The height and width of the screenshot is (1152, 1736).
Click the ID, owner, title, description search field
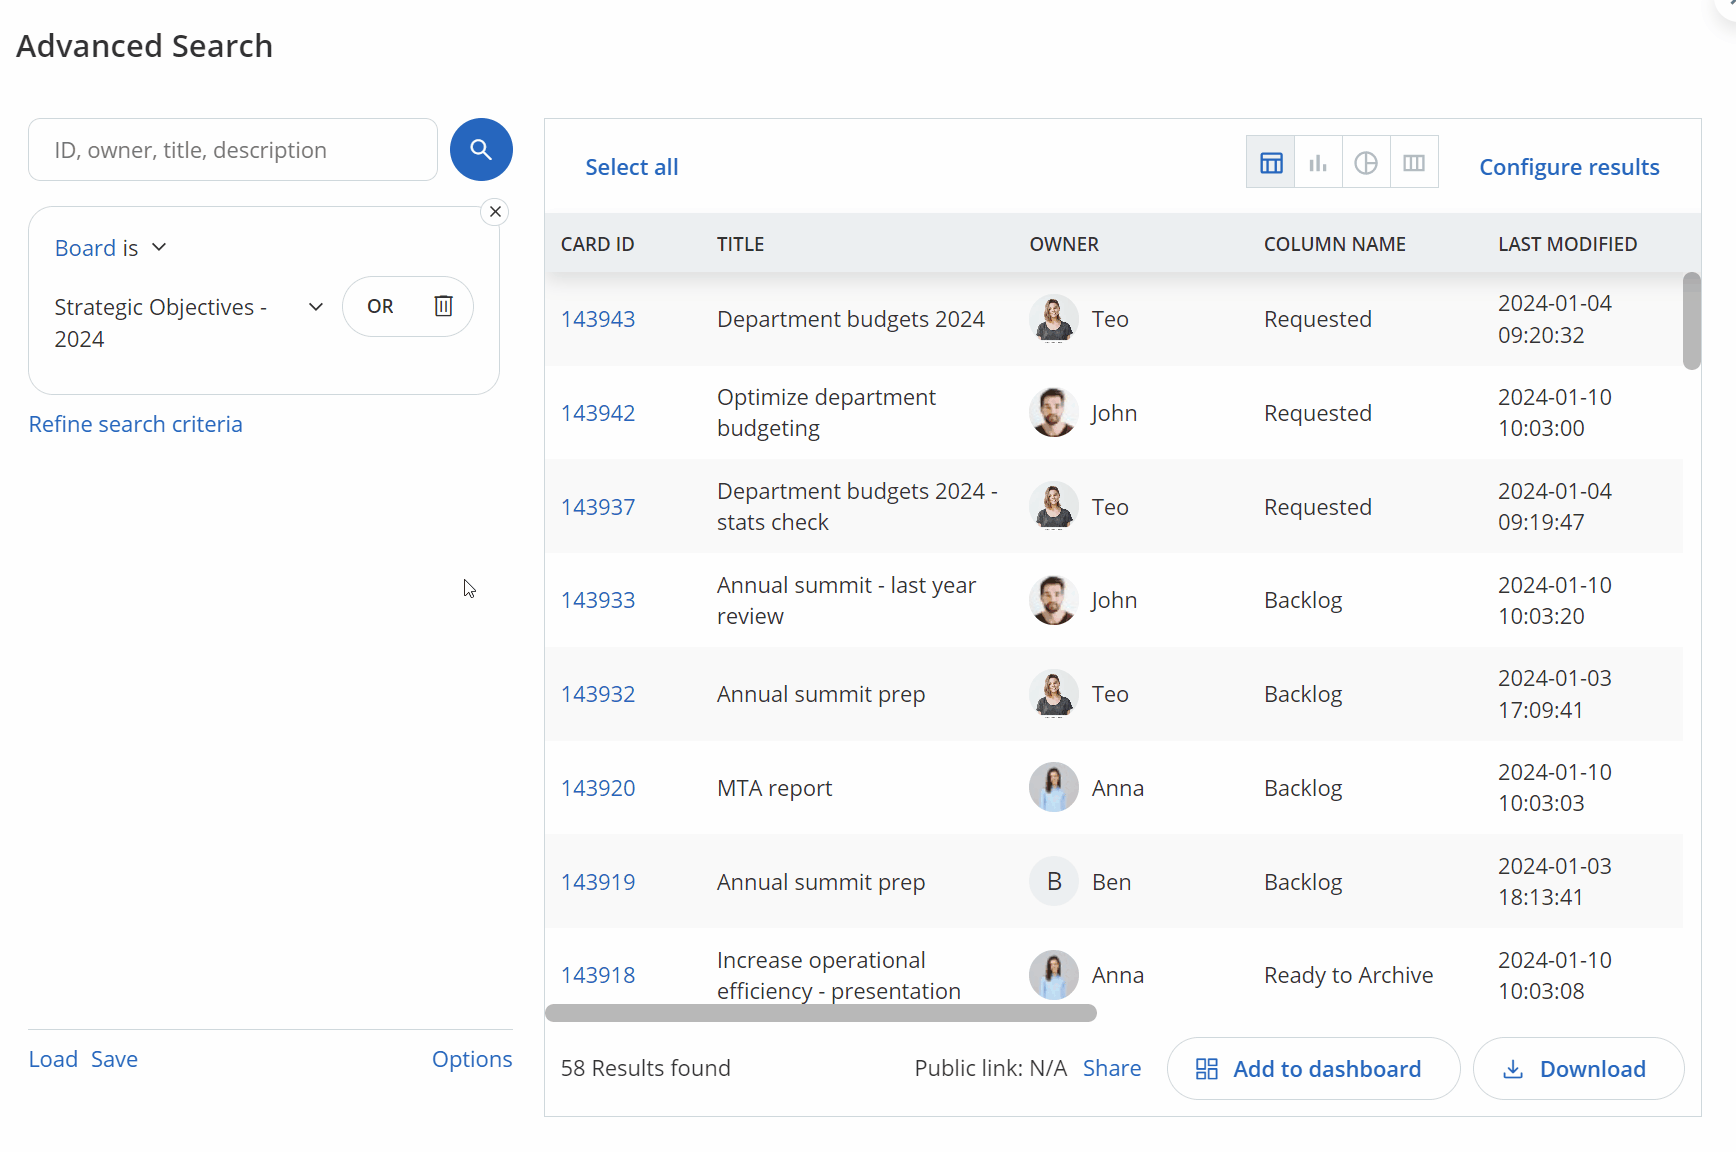point(232,149)
